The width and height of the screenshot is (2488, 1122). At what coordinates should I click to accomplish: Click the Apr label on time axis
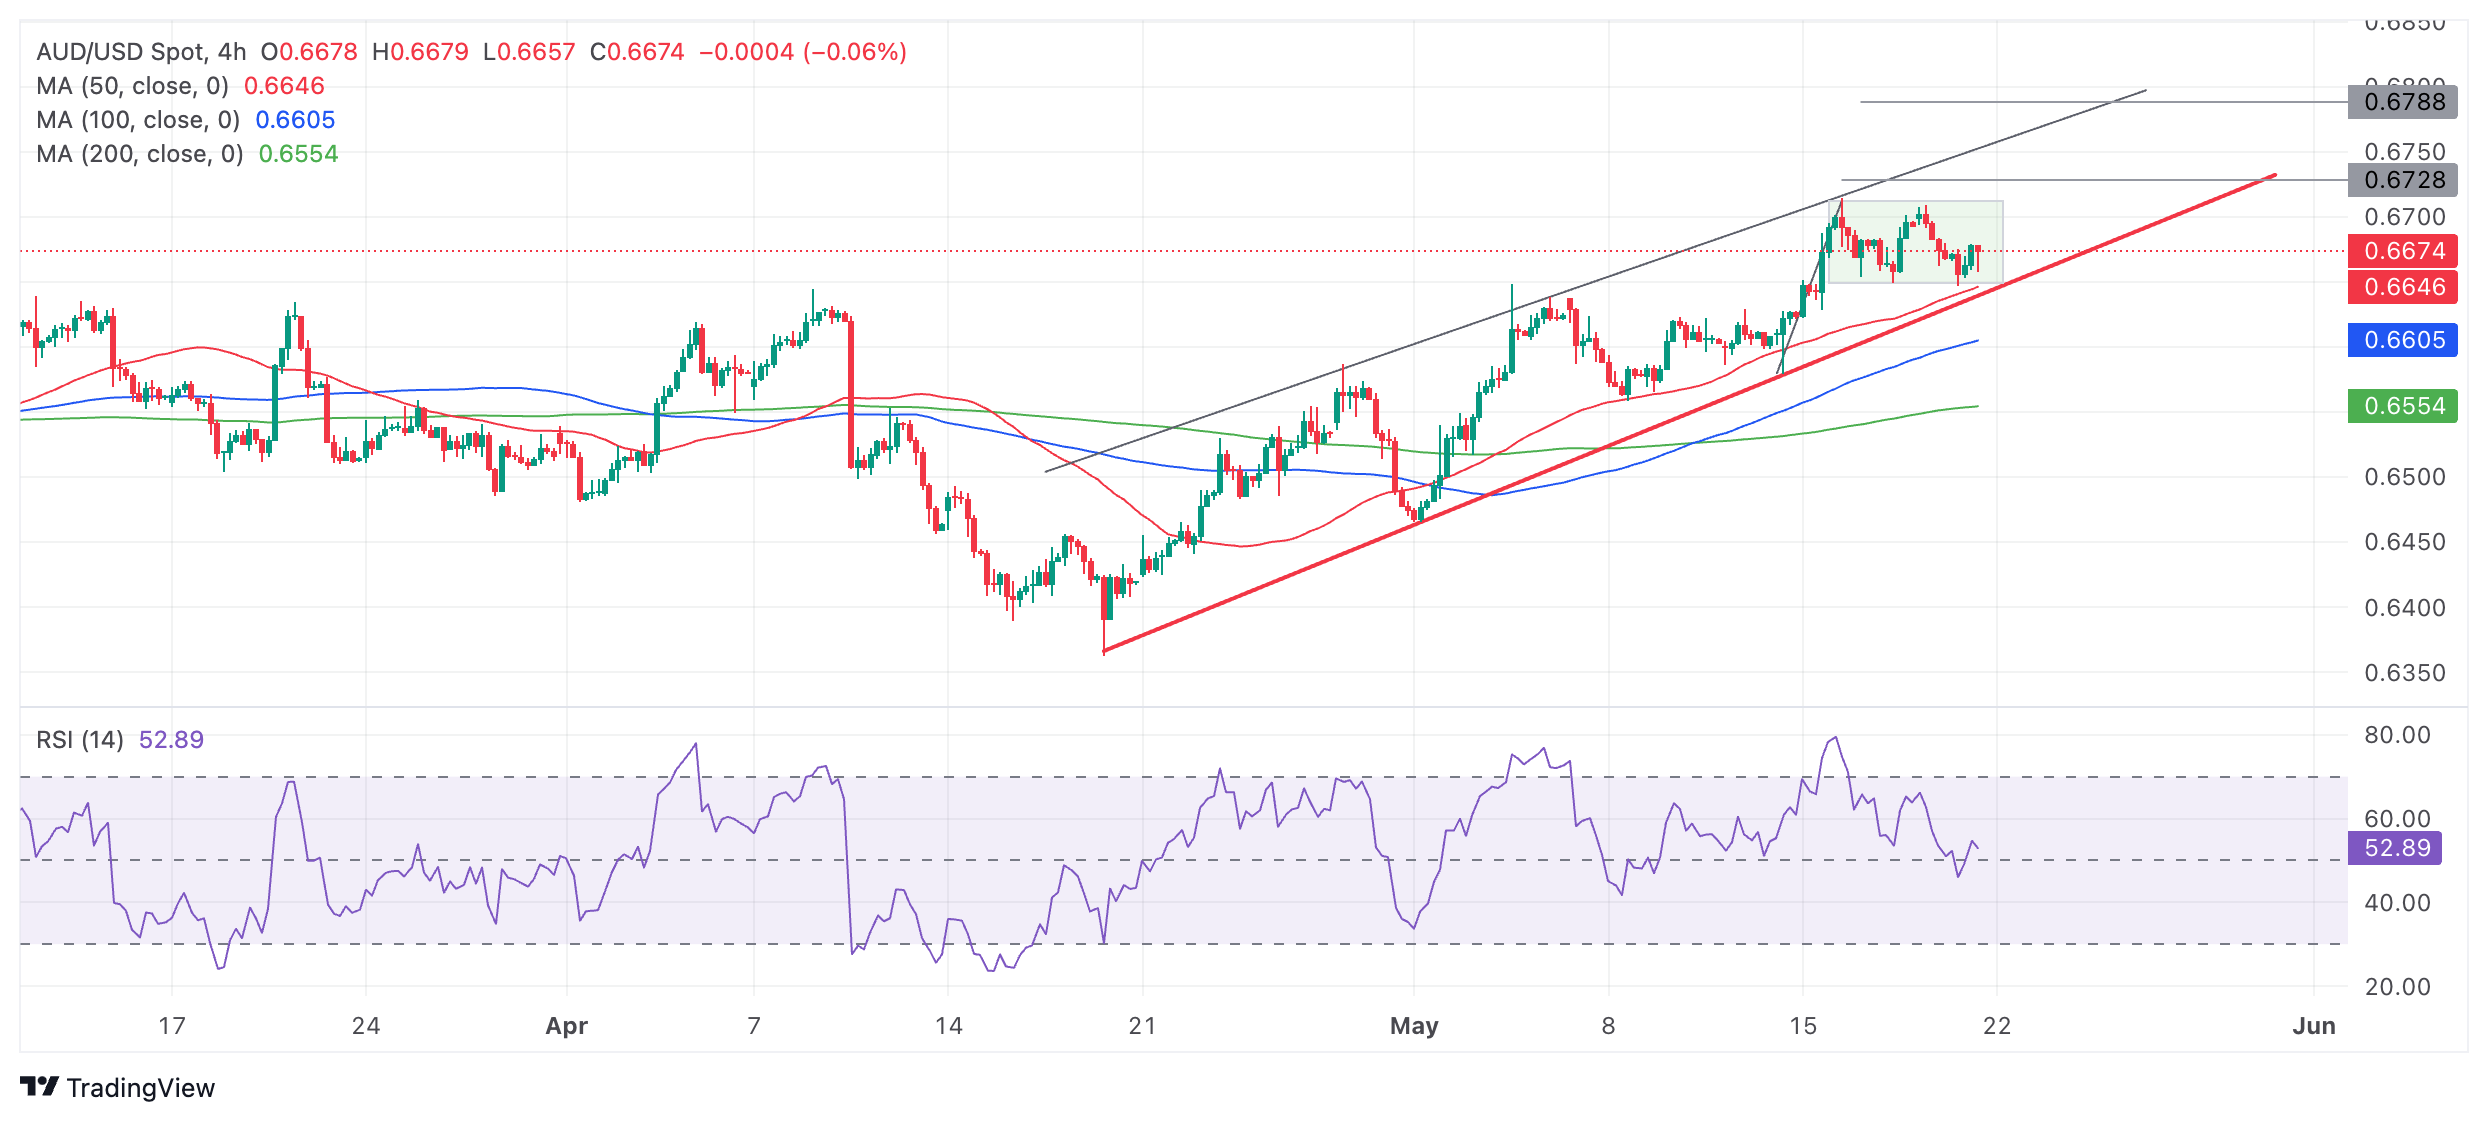pos(566,1025)
